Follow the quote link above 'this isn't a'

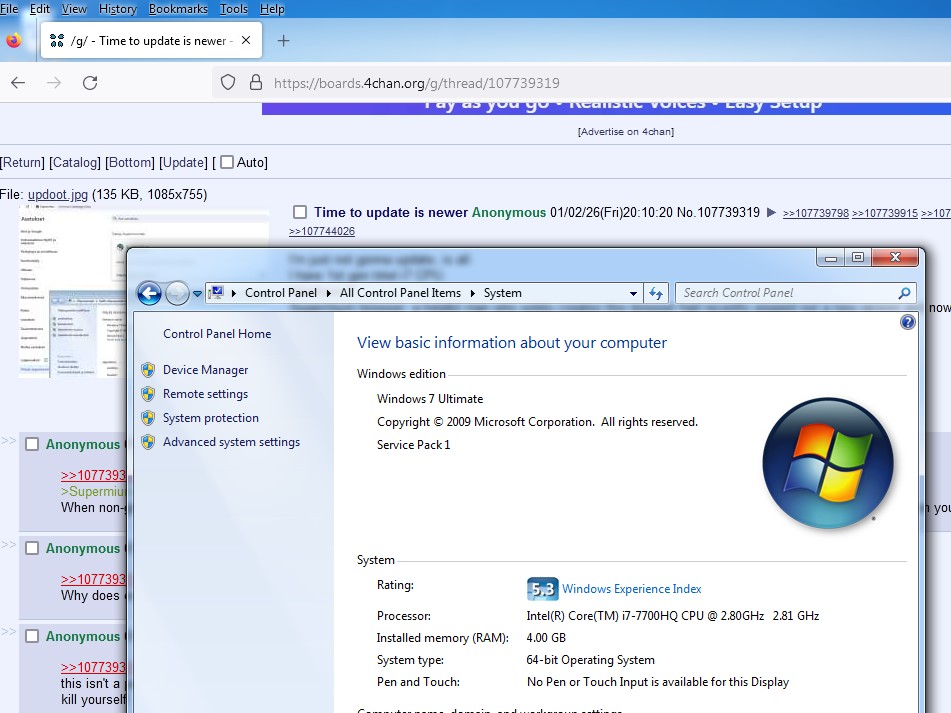click(x=93, y=667)
